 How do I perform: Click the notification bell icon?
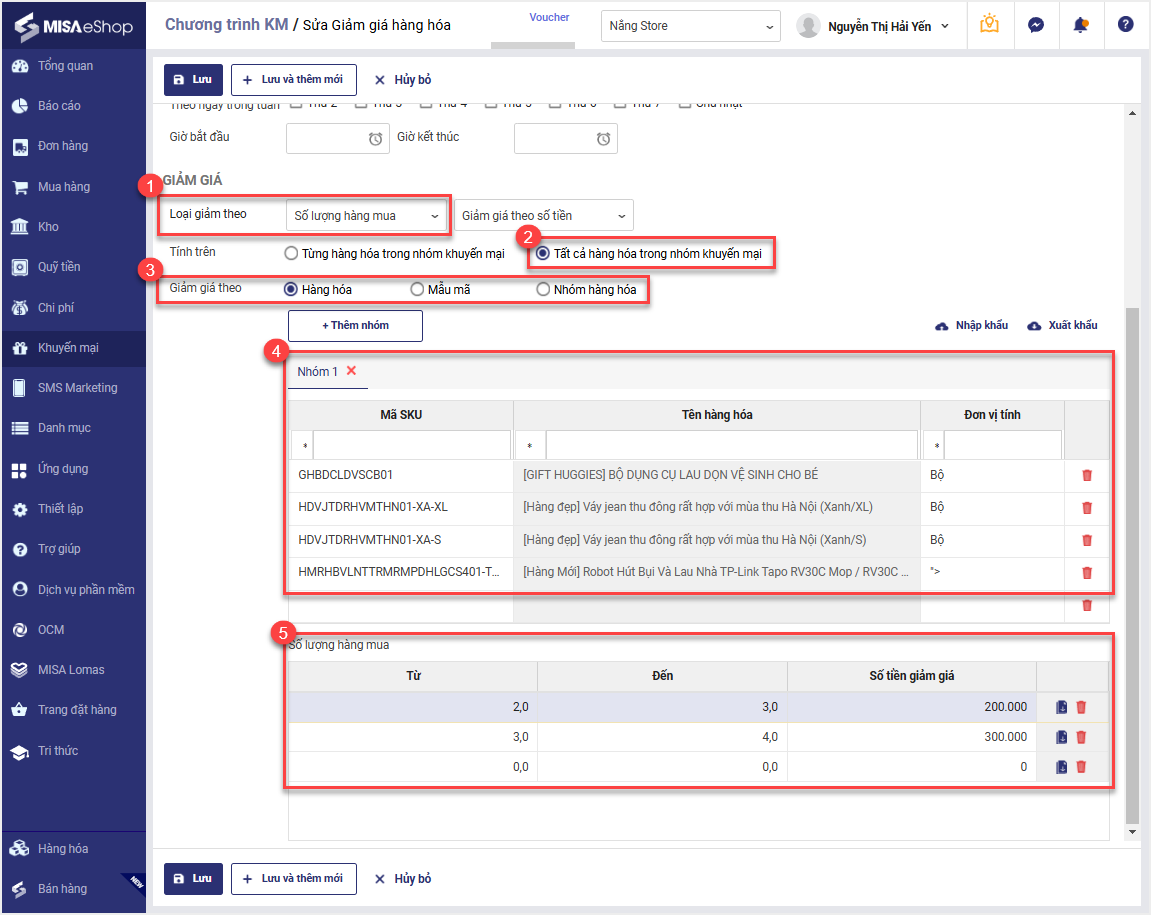point(1081,25)
